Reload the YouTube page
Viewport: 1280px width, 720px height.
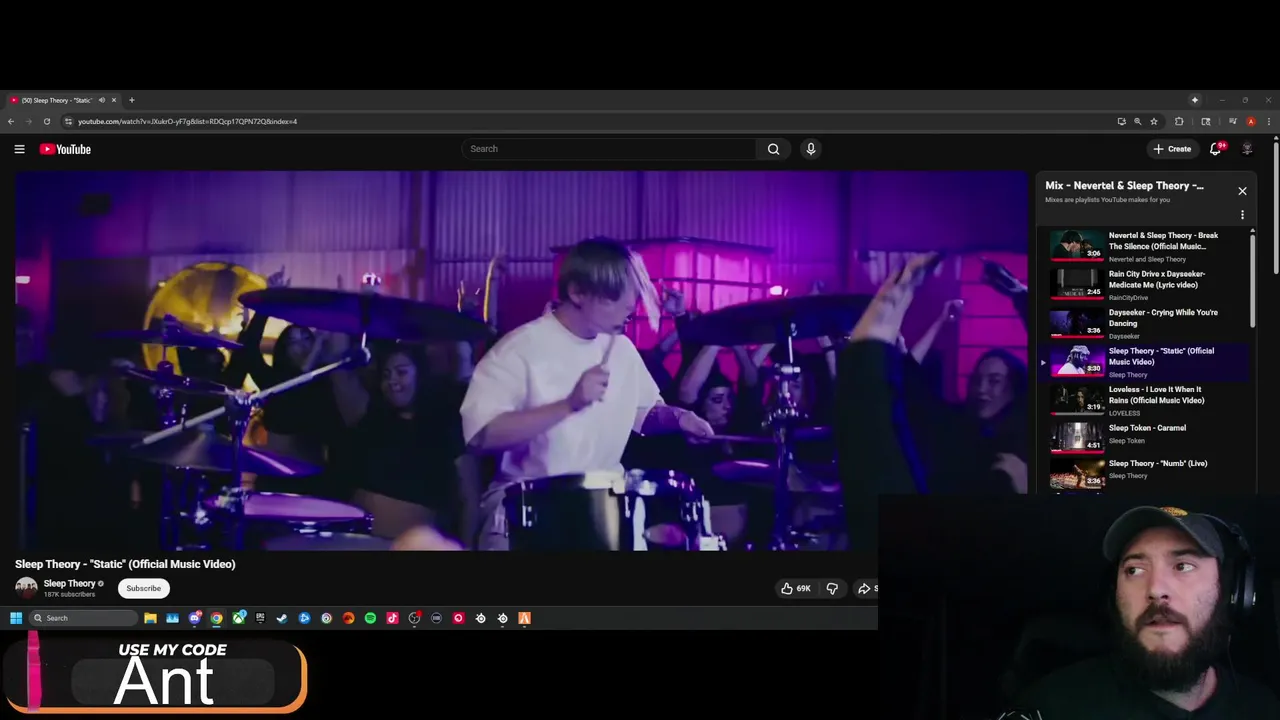click(x=46, y=121)
